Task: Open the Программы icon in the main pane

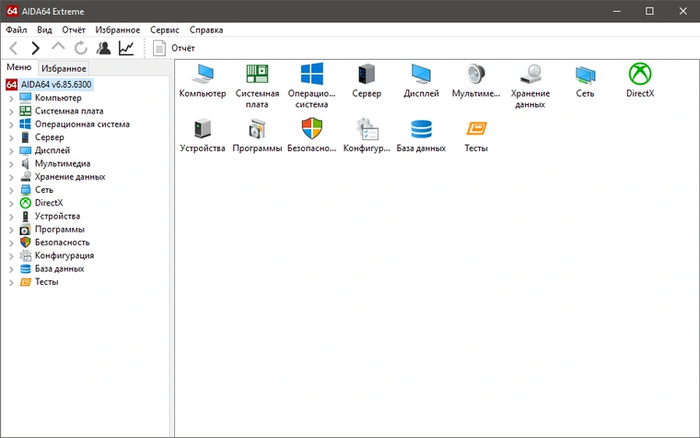Action: tap(257, 129)
